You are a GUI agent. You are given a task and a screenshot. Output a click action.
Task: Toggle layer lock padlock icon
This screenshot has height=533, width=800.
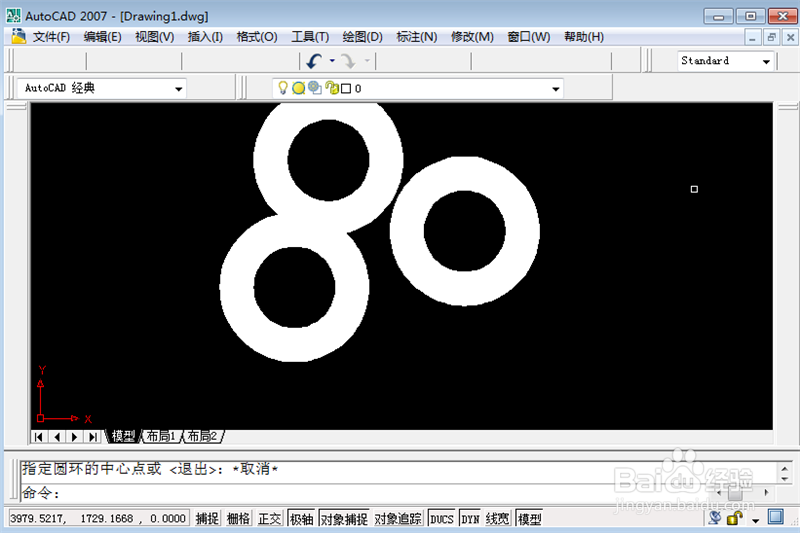(x=332, y=88)
